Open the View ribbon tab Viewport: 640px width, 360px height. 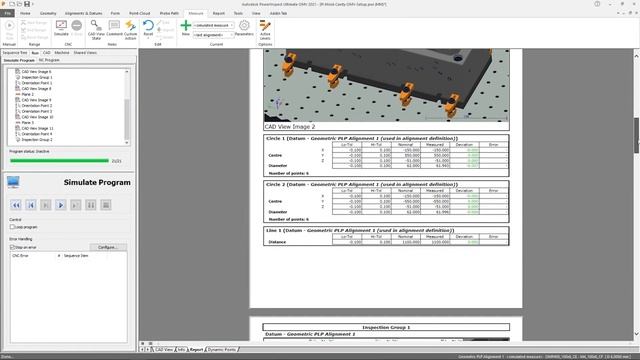tap(256, 13)
